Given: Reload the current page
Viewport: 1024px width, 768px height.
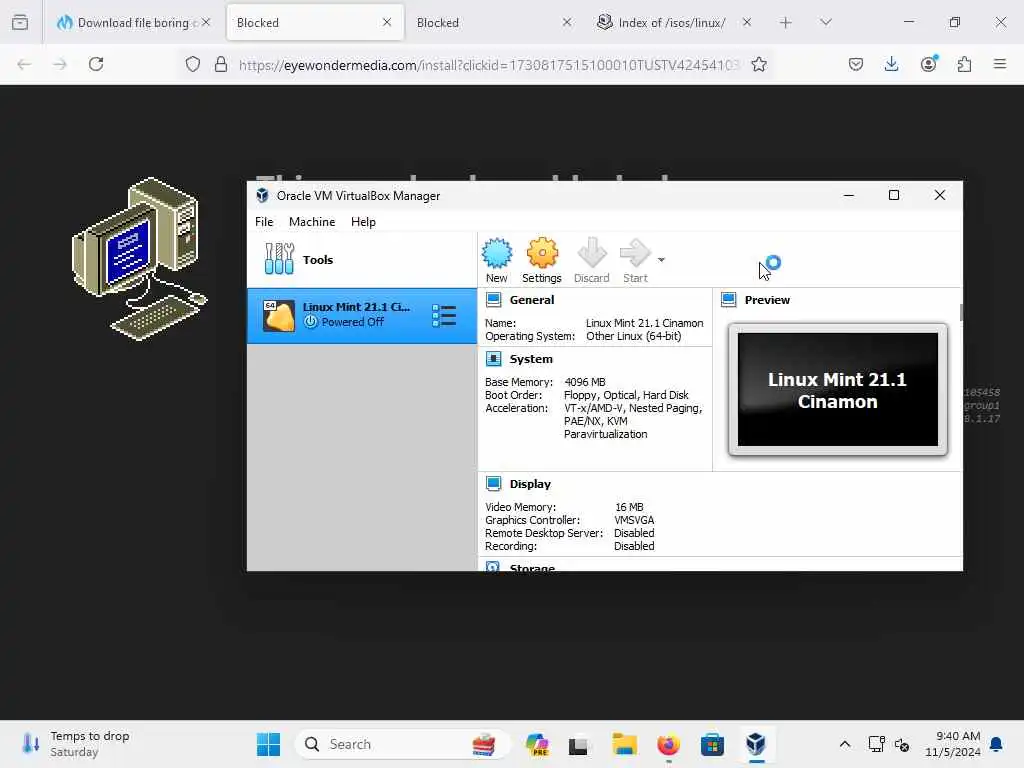Looking at the screenshot, I should coord(96,64).
